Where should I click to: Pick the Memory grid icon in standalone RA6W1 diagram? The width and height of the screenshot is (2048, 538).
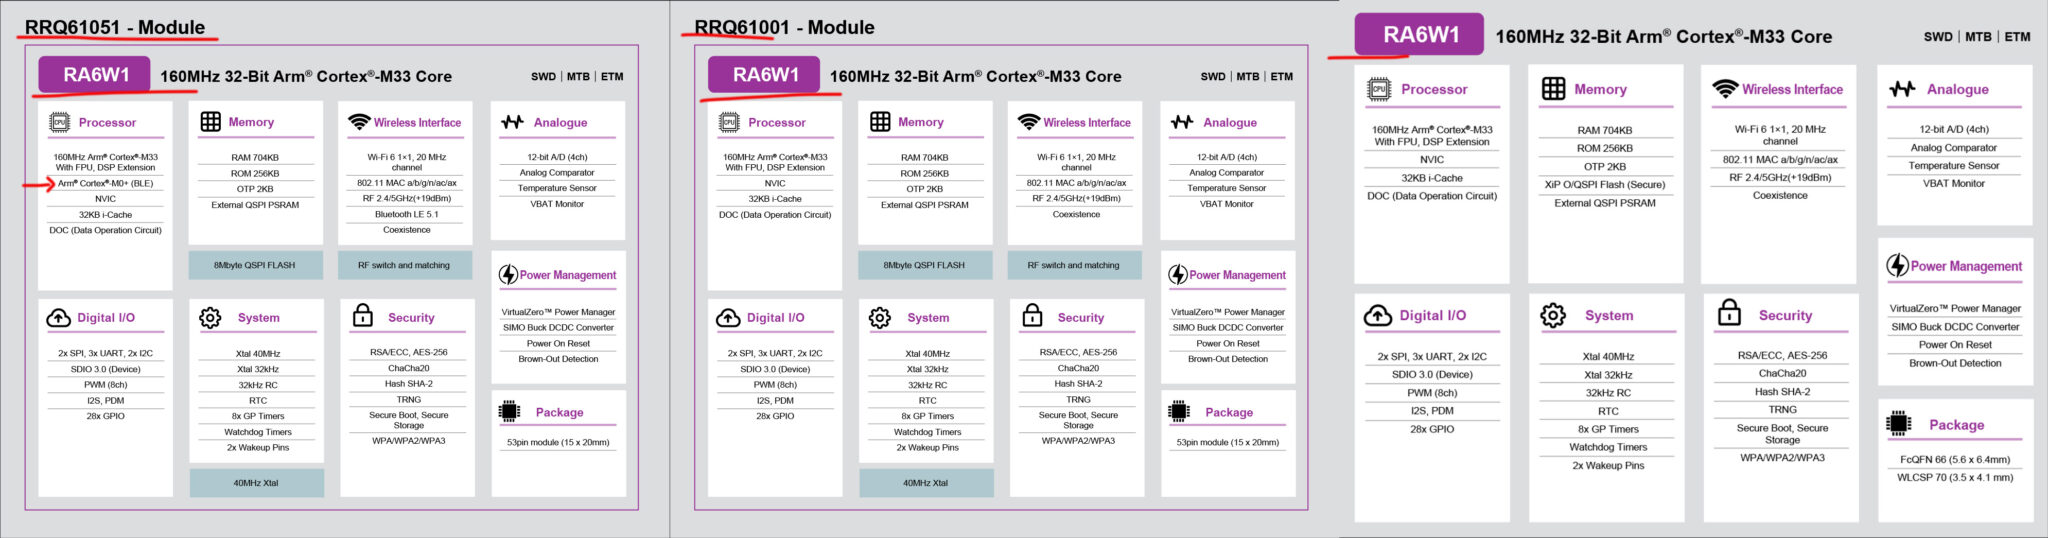coord(1553,89)
